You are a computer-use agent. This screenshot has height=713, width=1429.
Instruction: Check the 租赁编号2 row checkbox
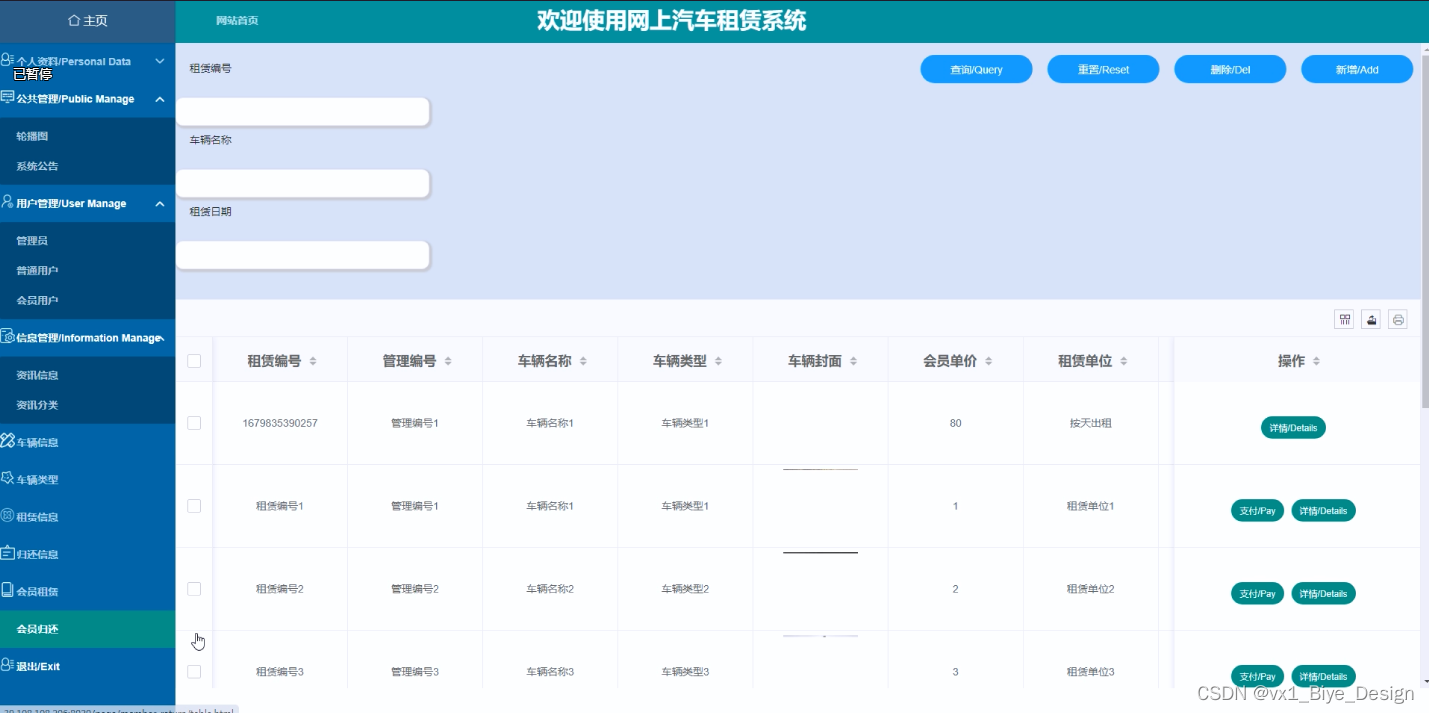click(x=194, y=589)
